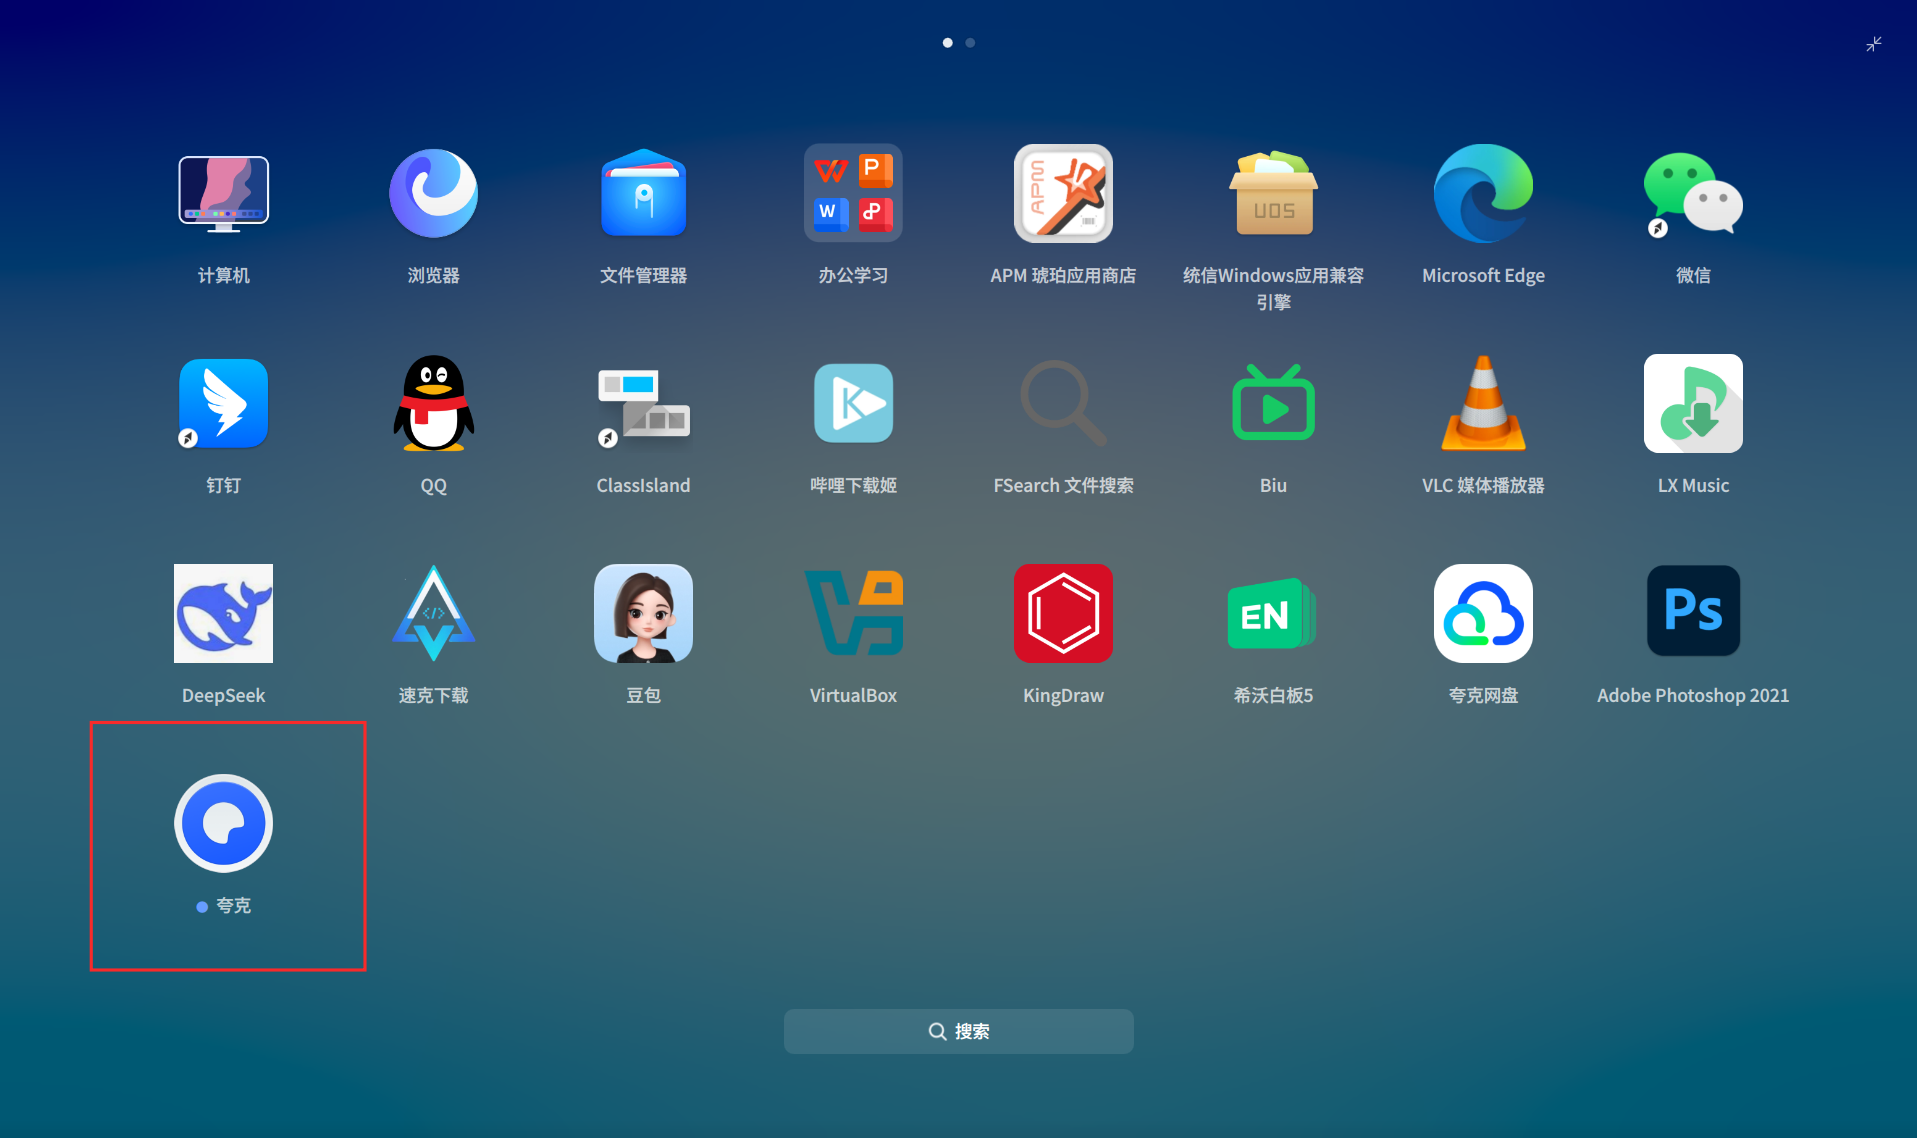
Task: Click the 搜索 search field
Action: point(958,1031)
